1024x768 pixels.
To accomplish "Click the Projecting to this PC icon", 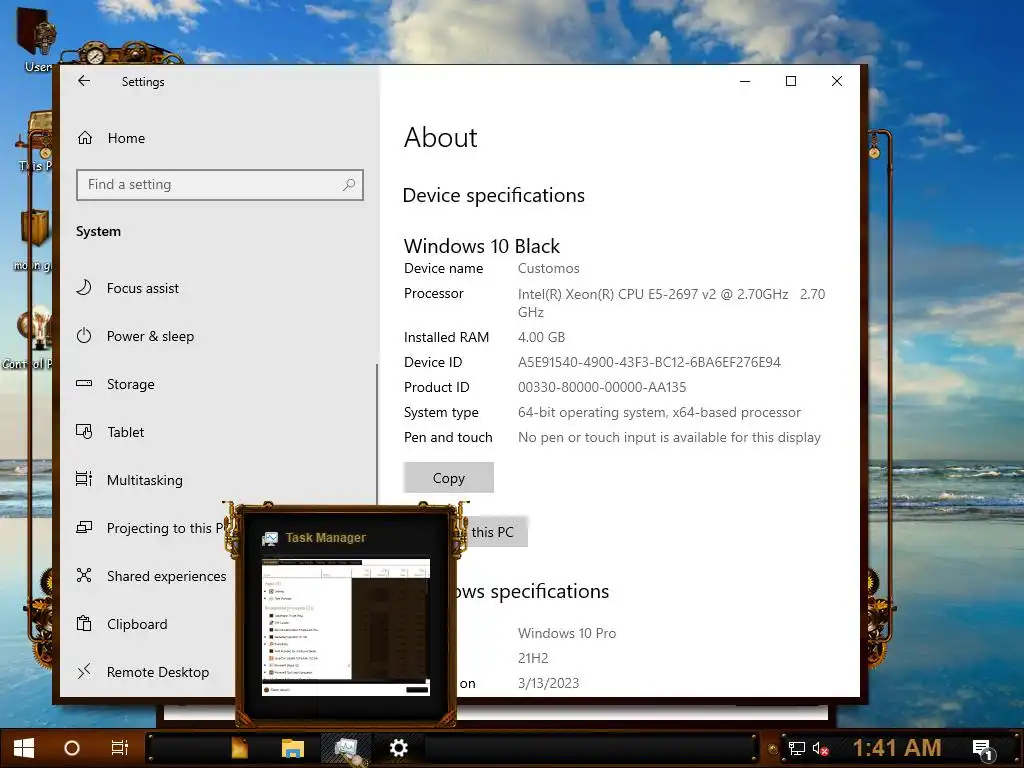I will (84, 528).
